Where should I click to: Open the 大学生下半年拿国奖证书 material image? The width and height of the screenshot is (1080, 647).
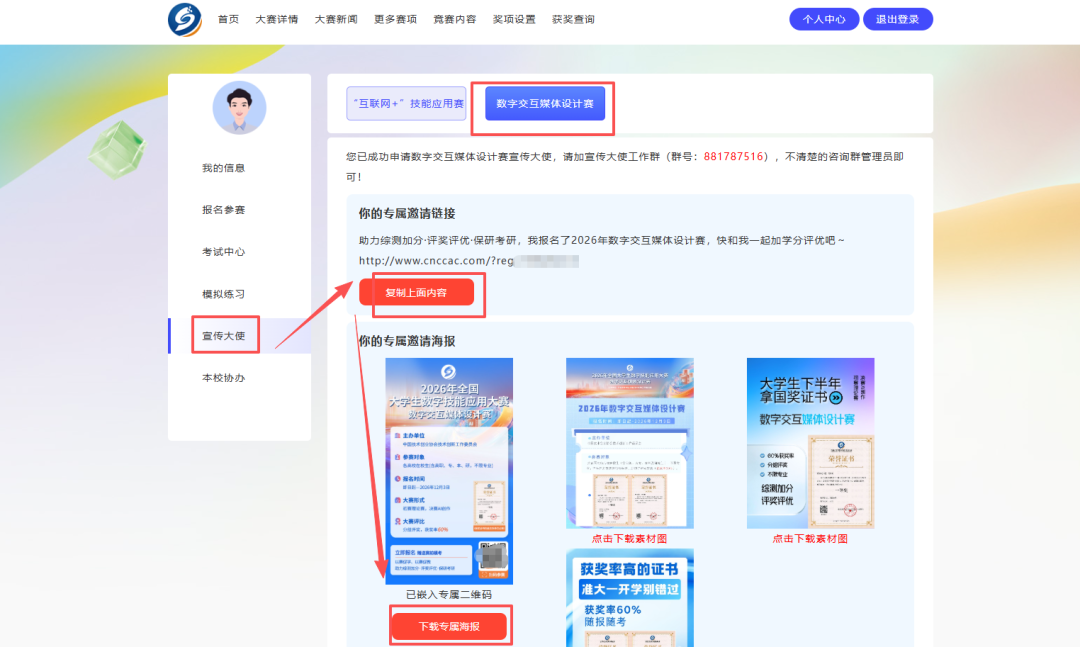810,443
